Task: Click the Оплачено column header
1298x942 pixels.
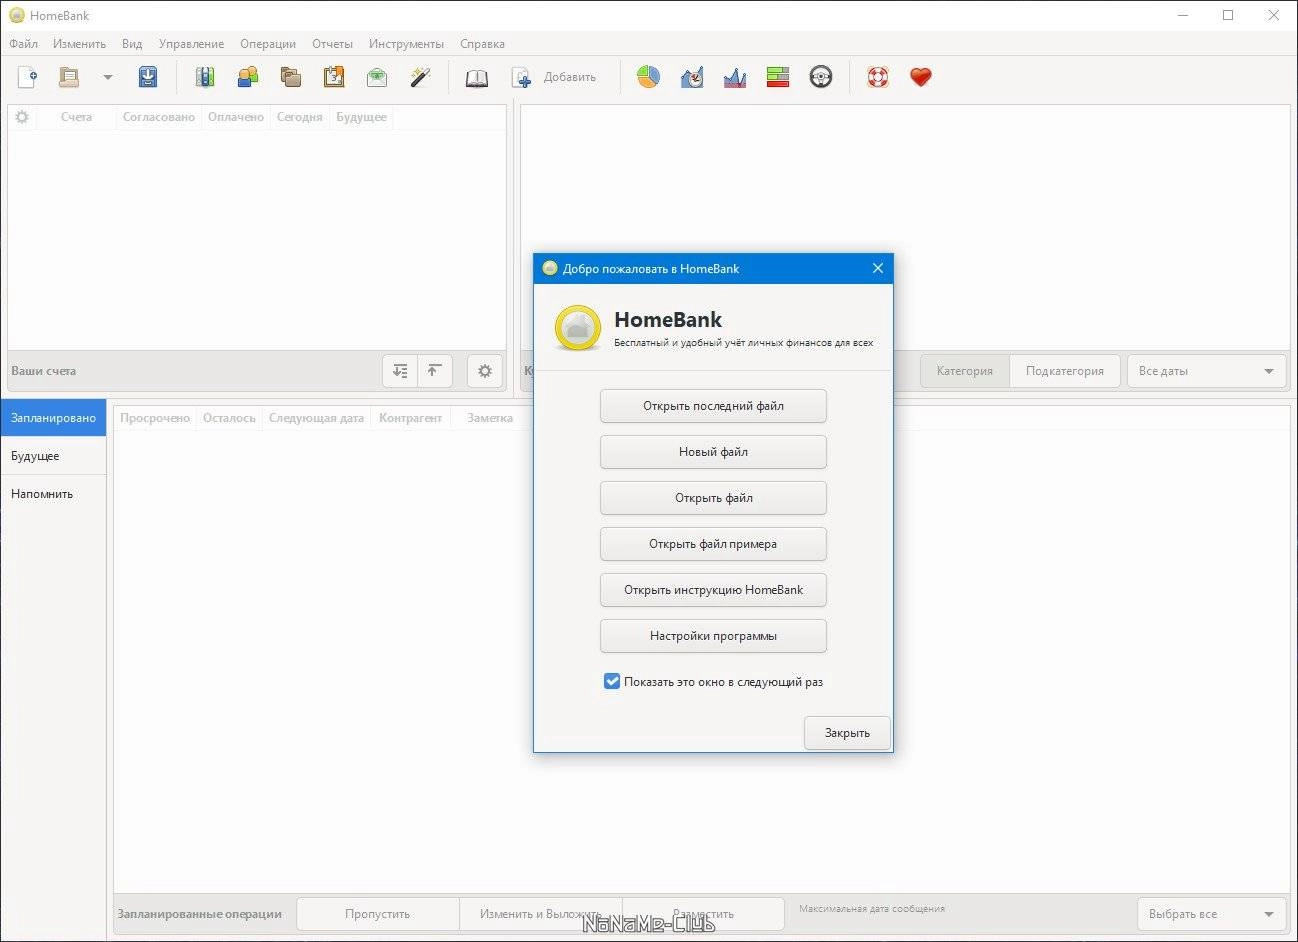Action: point(236,117)
